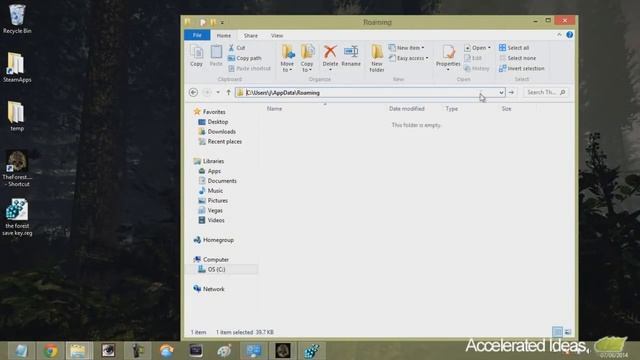Click Select none in ribbon
Image resolution: width=640 pixels, height=360 pixels.
(518, 58)
